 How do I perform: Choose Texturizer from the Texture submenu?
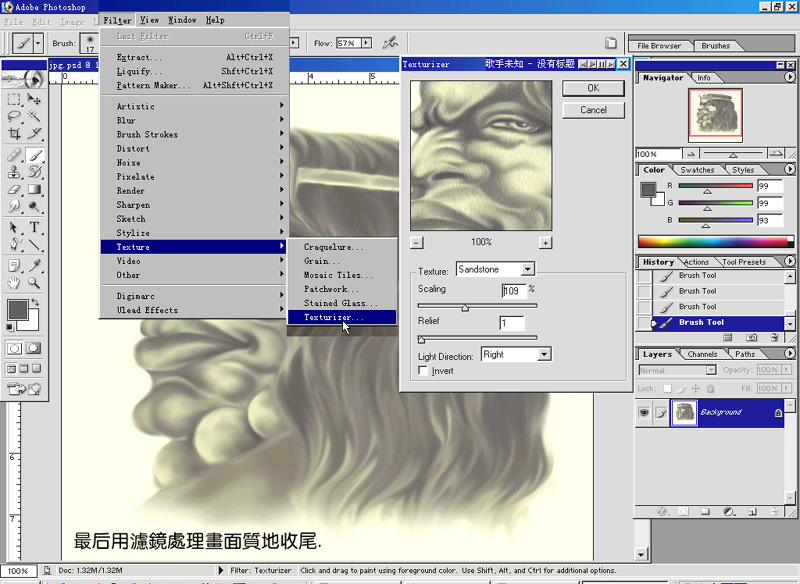[342, 317]
